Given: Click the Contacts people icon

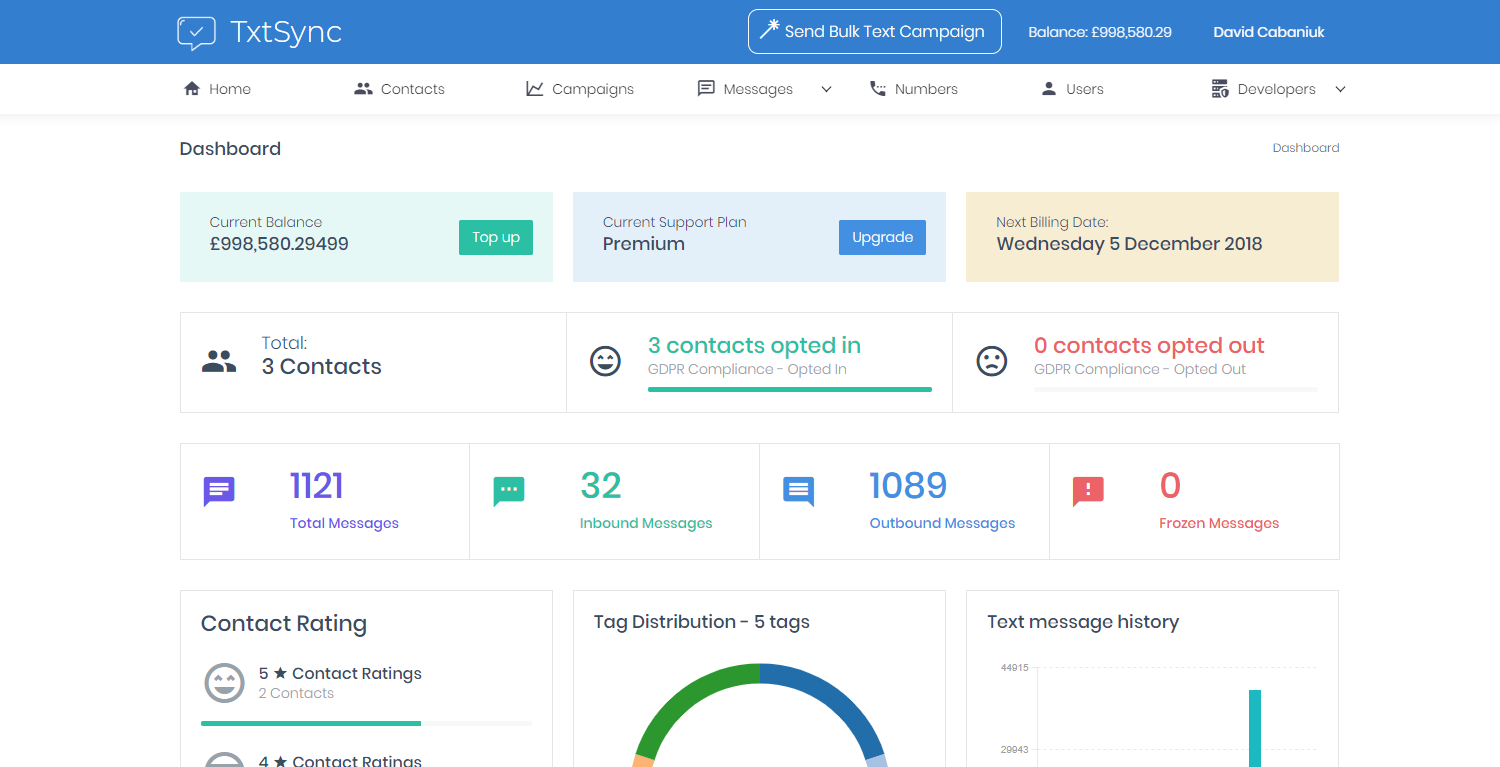Looking at the screenshot, I should click(362, 88).
